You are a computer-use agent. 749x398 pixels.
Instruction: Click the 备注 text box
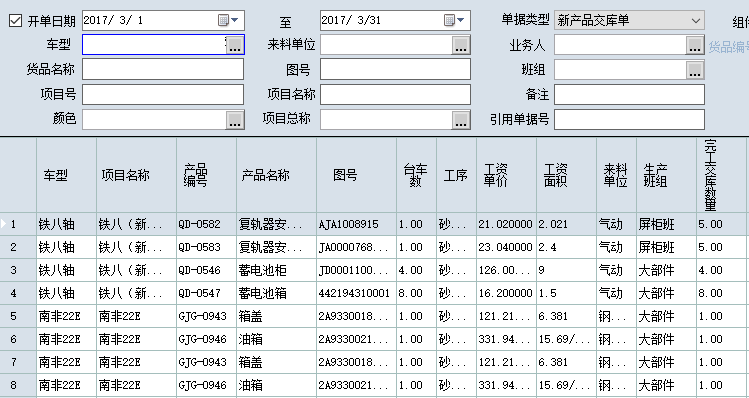click(x=629, y=95)
